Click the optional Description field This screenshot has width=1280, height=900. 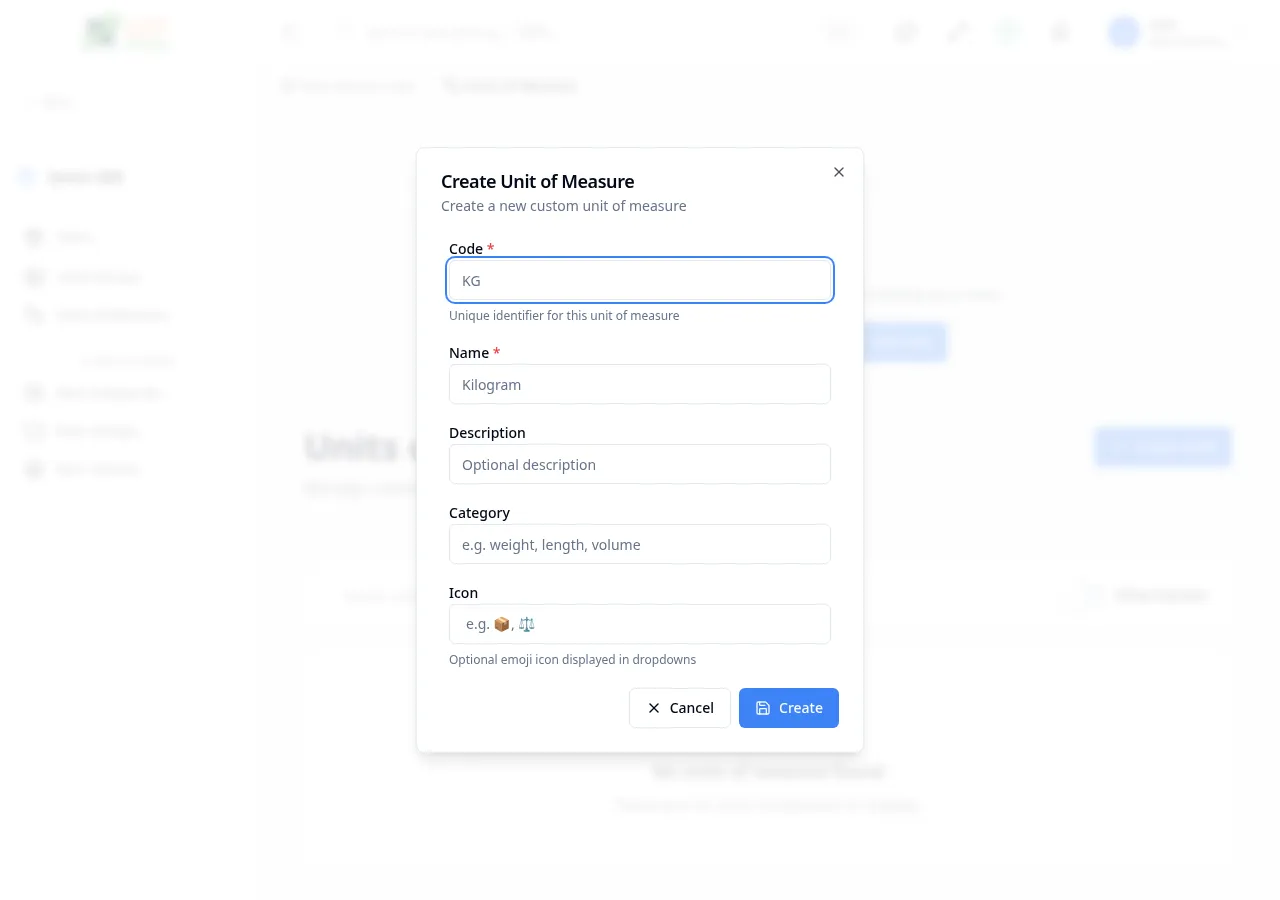[640, 464]
